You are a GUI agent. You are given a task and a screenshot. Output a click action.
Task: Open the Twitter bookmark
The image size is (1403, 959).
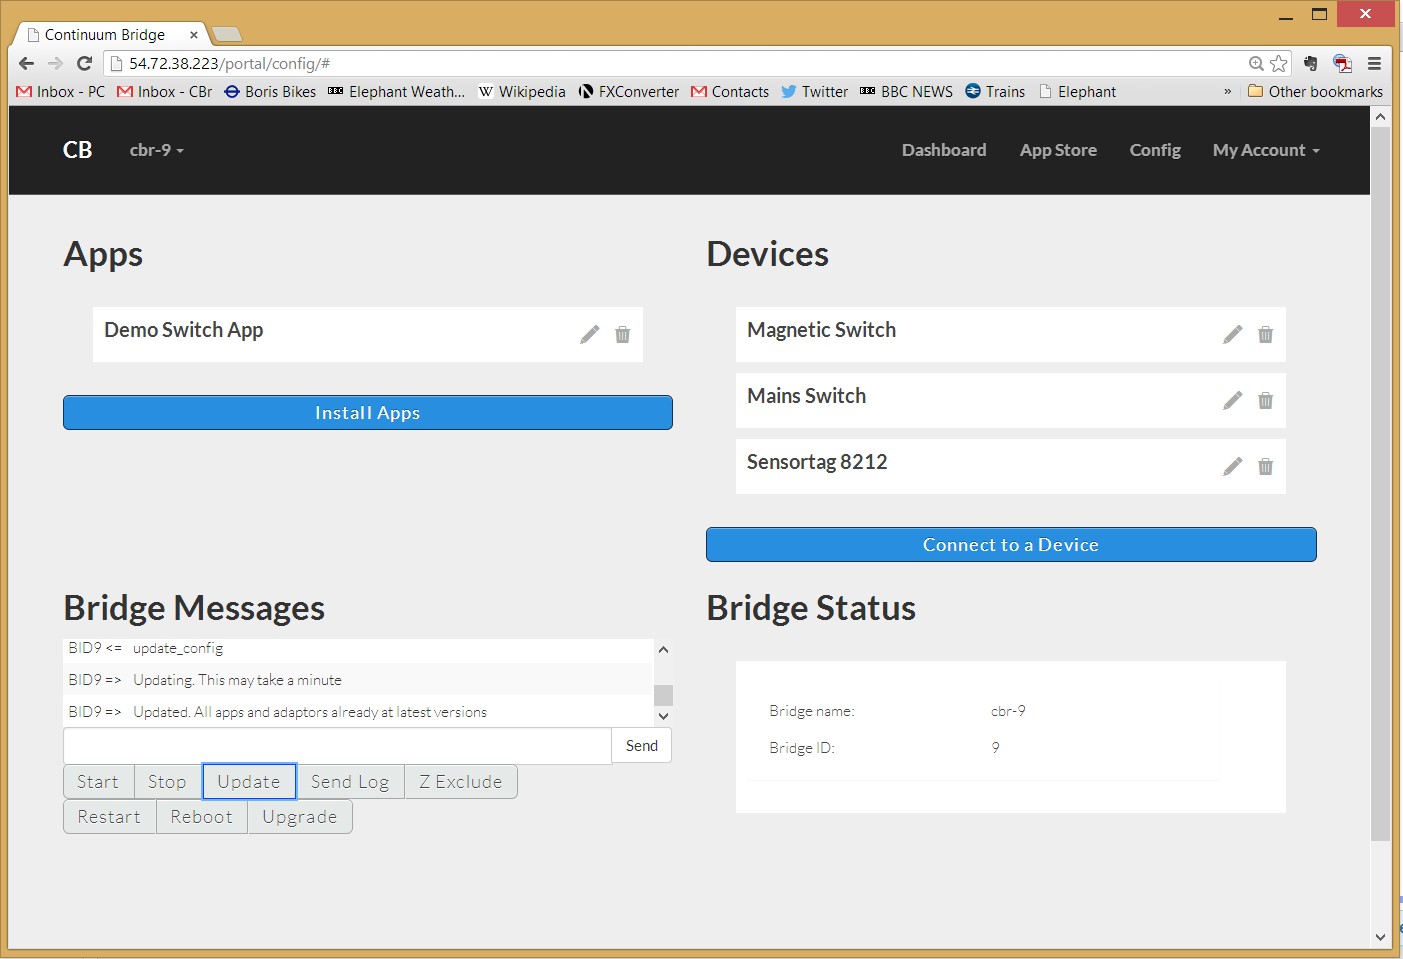coord(814,91)
